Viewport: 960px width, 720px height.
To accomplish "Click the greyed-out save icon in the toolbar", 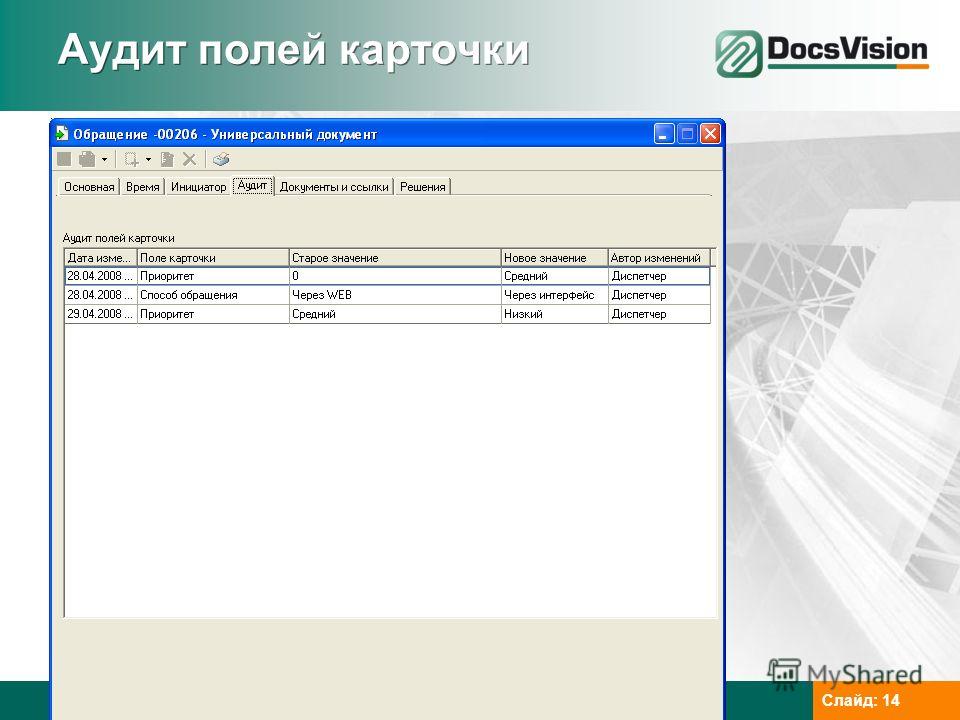I will pyautogui.click(x=64, y=160).
